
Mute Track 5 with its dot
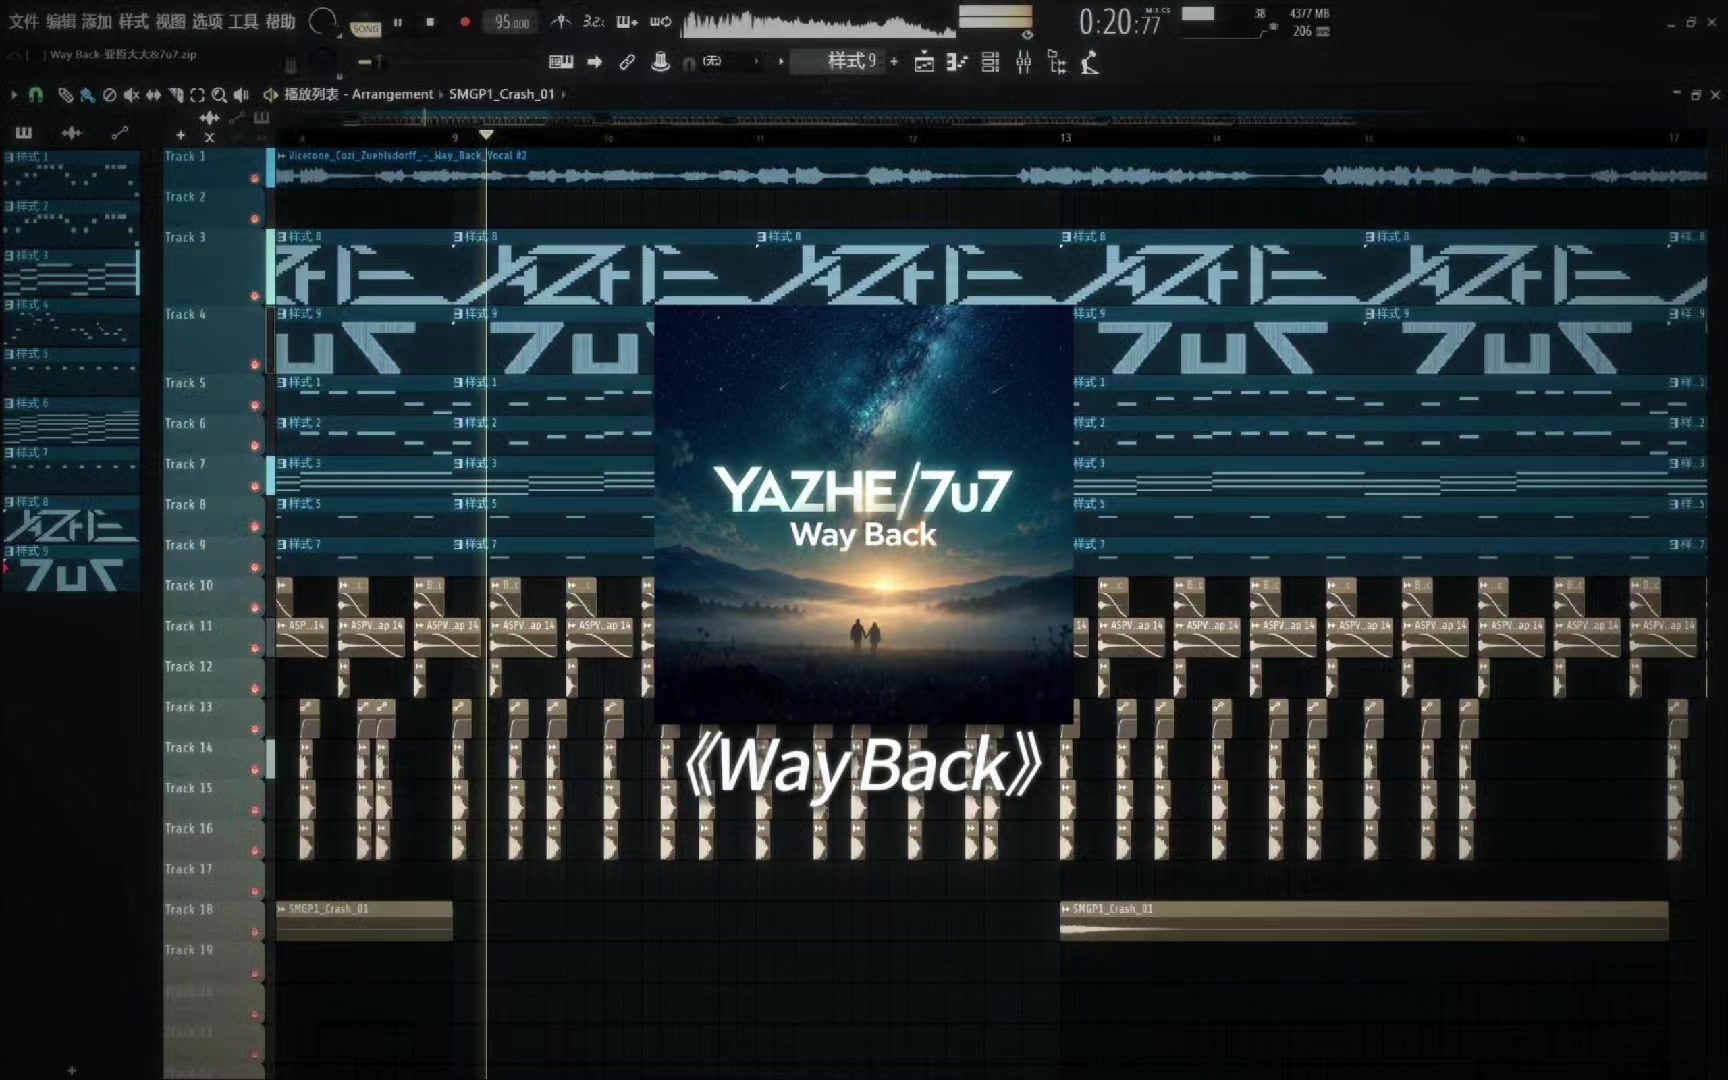pyautogui.click(x=254, y=406)
